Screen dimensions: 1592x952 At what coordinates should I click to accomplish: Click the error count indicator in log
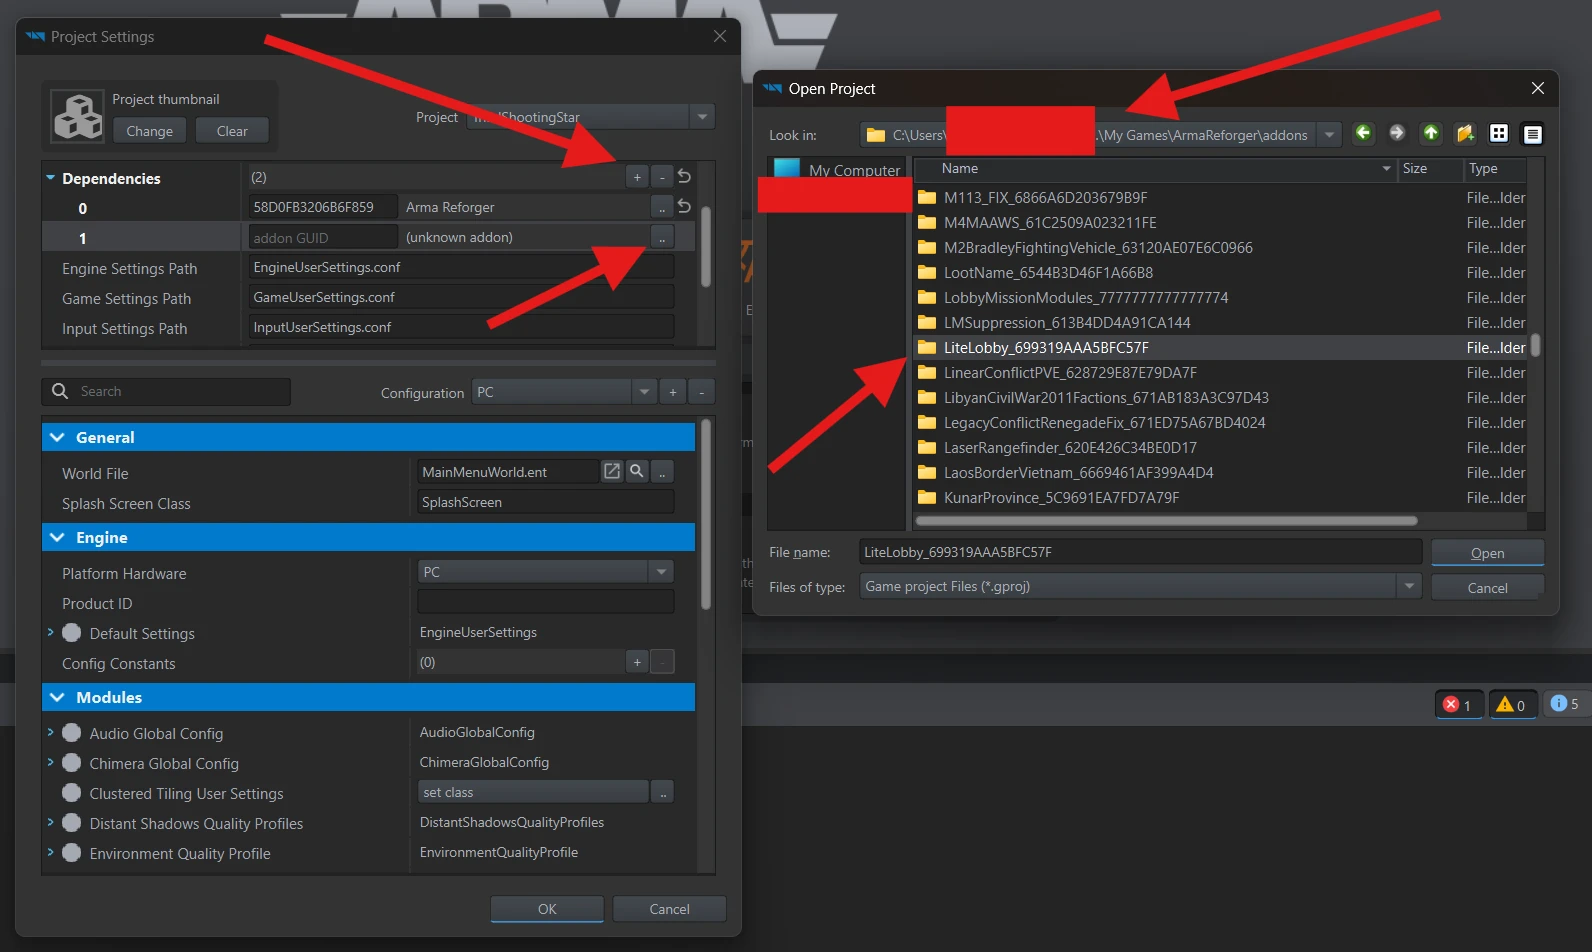(x=1459, y=705)
